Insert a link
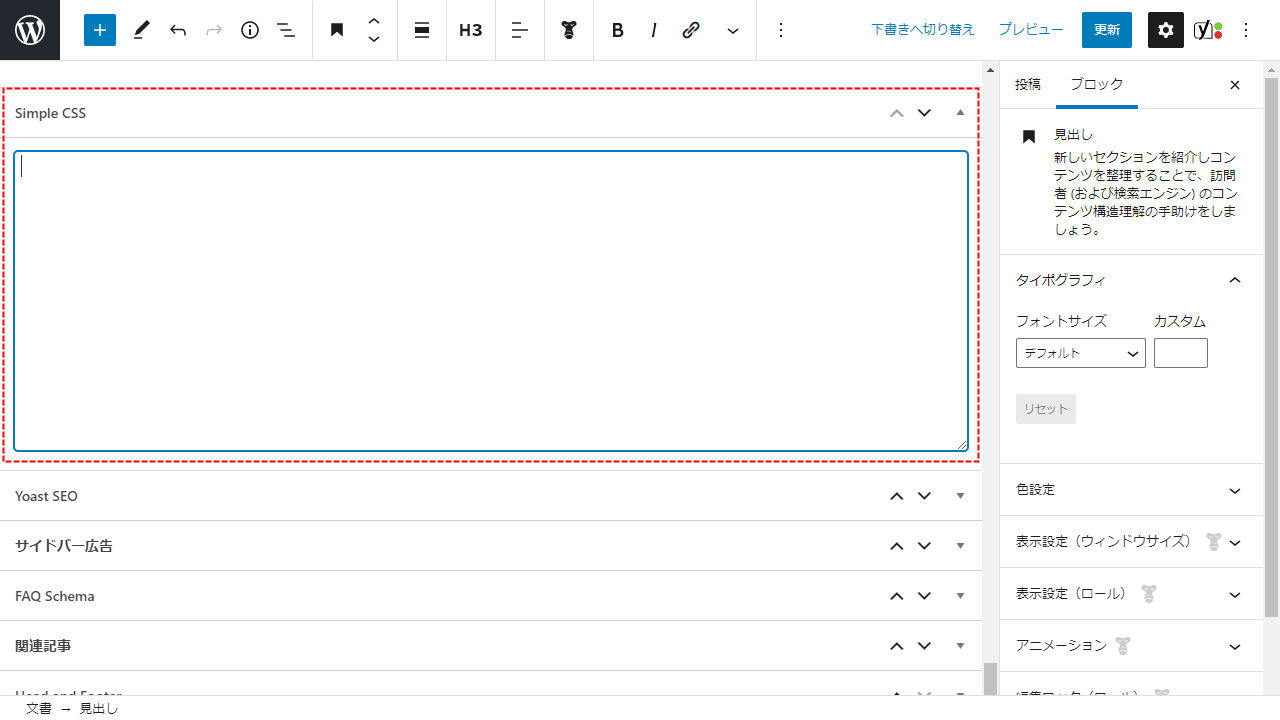This screenshot has height=720, width=1280. (691, 30)
